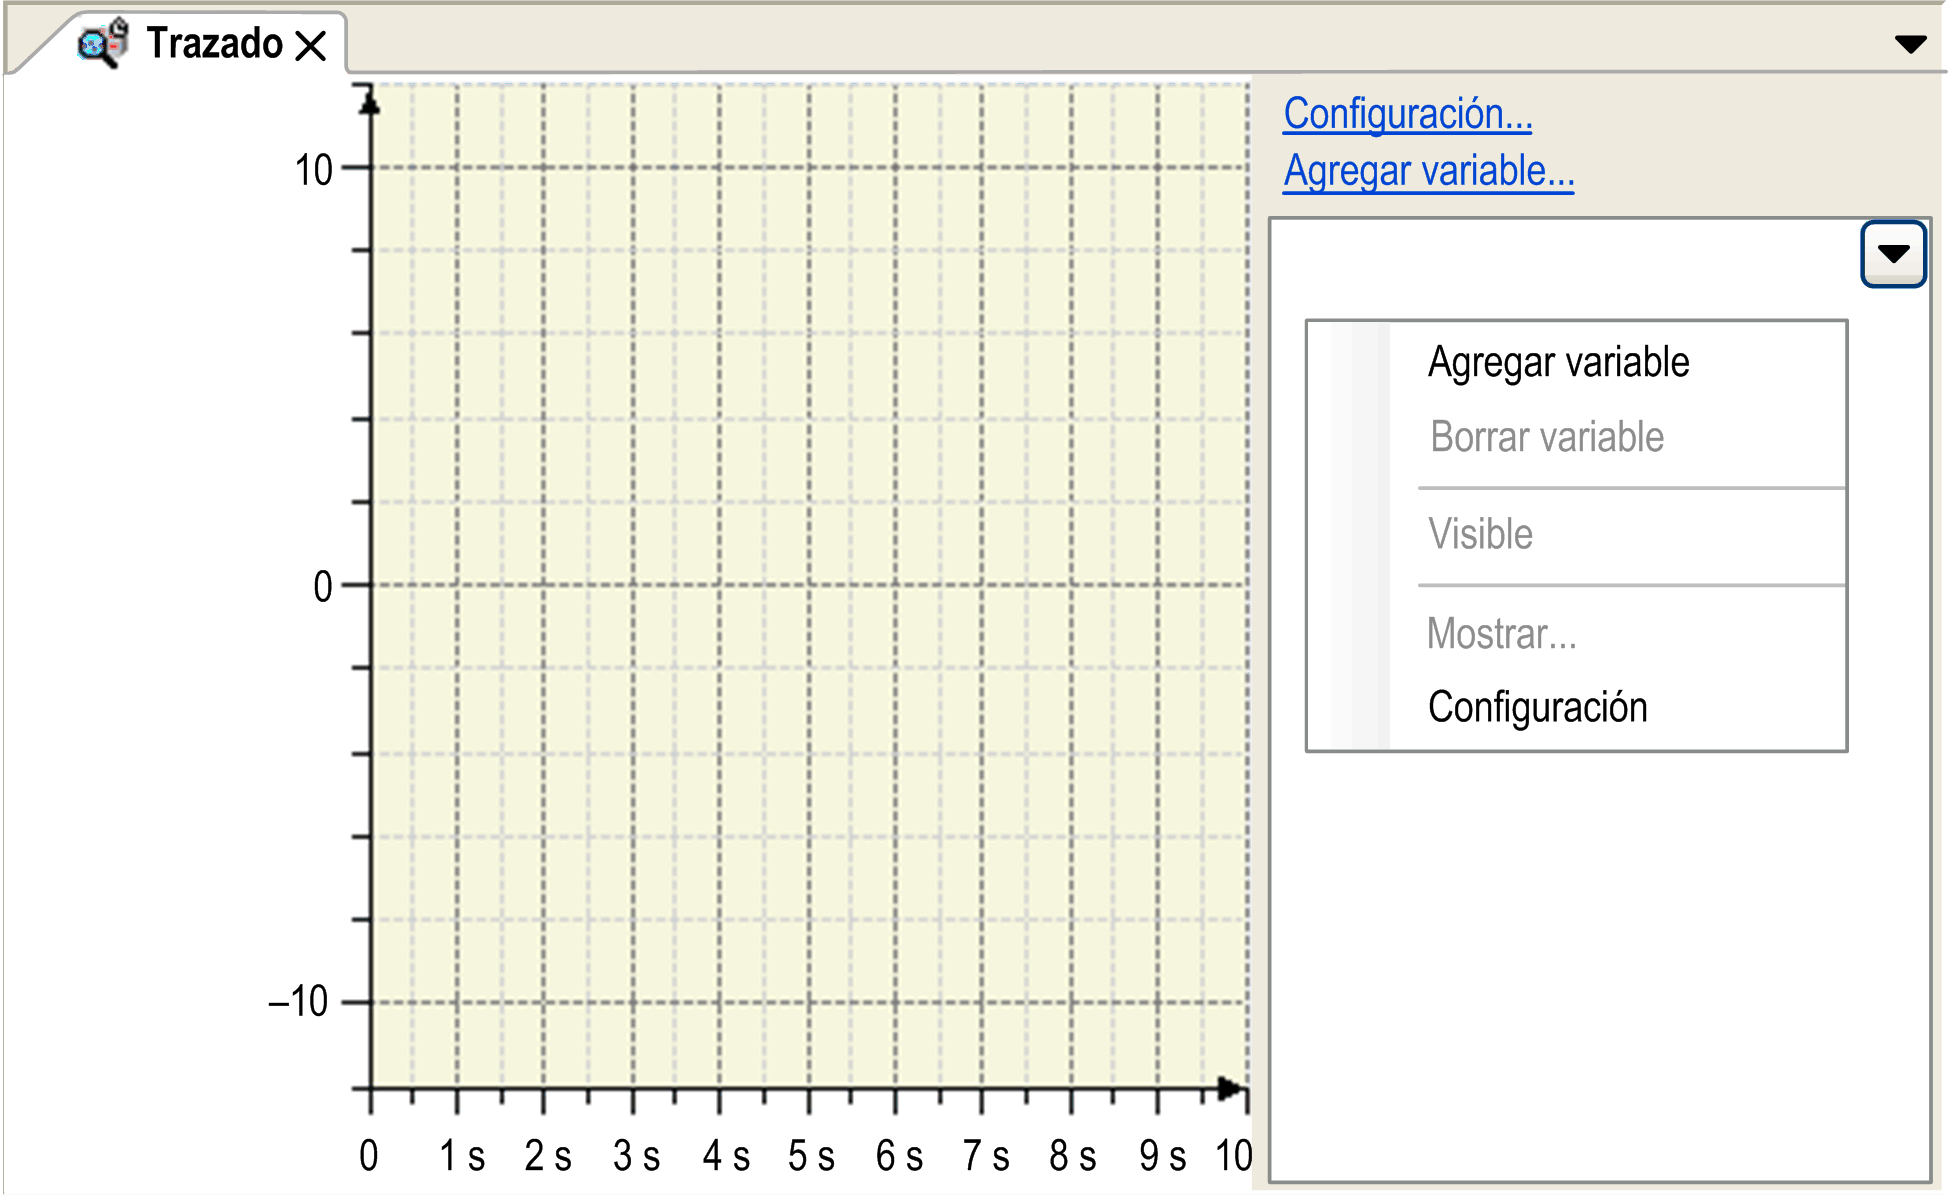Open the Configuración... link
The height and width of the screenshot is (1195, 1950).
(x=1407, y=114)
